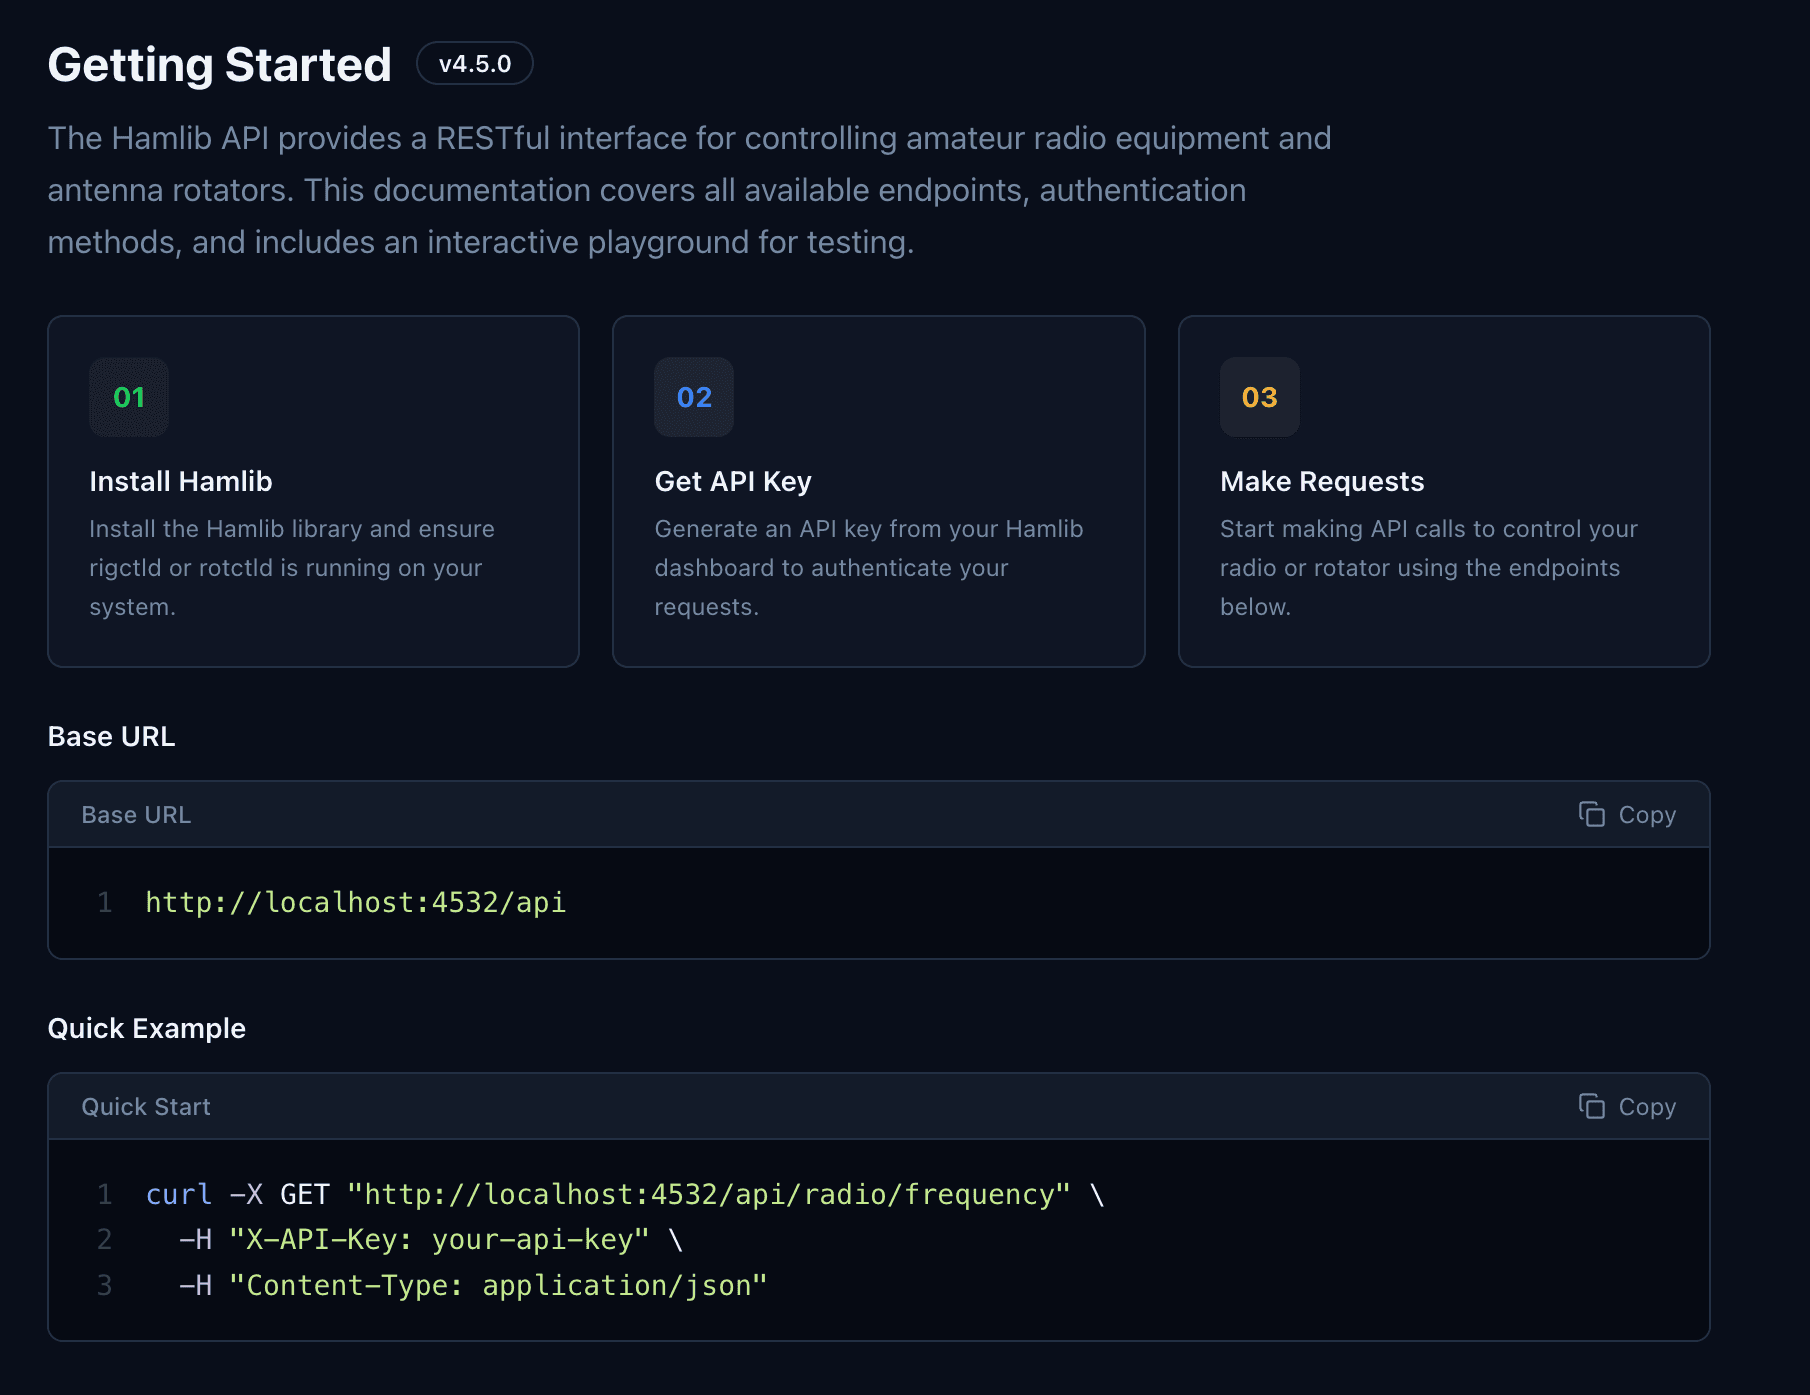Select the 03 step number icon

pos(1259,397)
